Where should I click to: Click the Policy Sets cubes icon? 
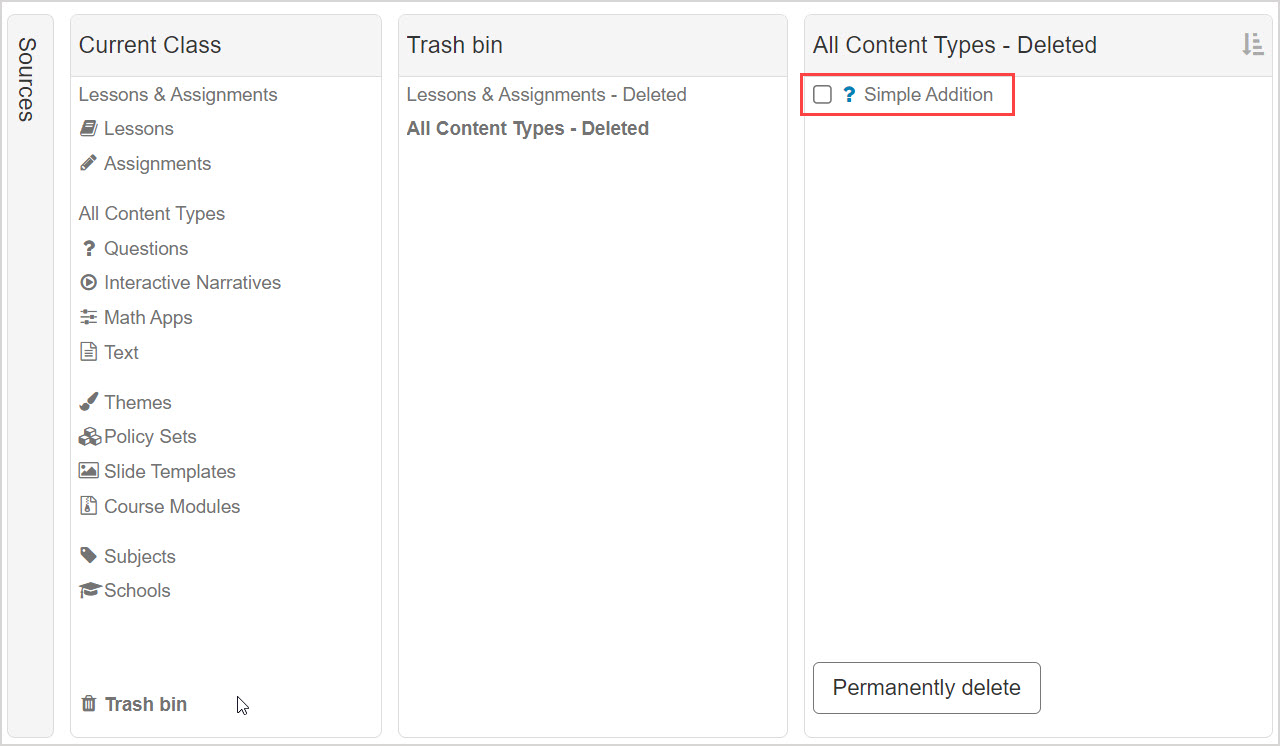click(x=89, y=437)
